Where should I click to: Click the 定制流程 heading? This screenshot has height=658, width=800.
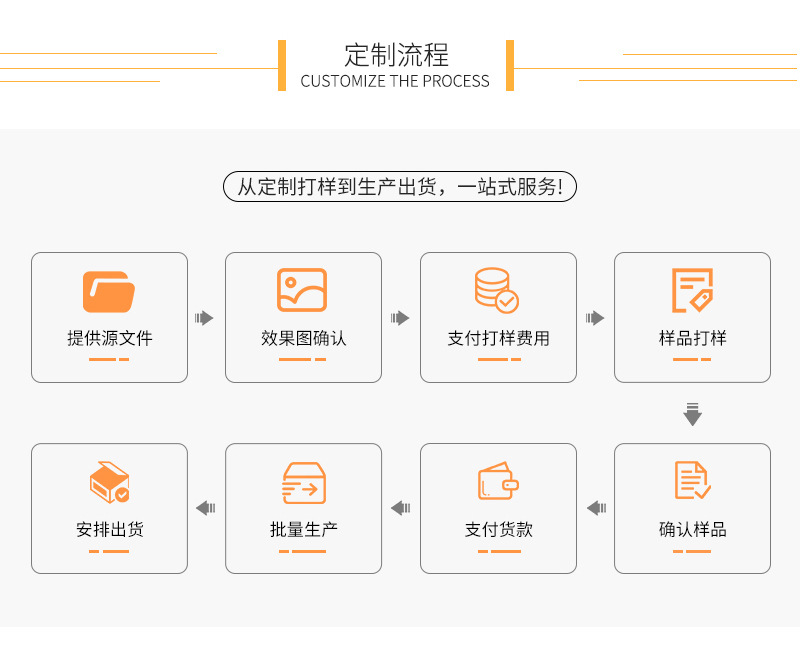(396, 55)
